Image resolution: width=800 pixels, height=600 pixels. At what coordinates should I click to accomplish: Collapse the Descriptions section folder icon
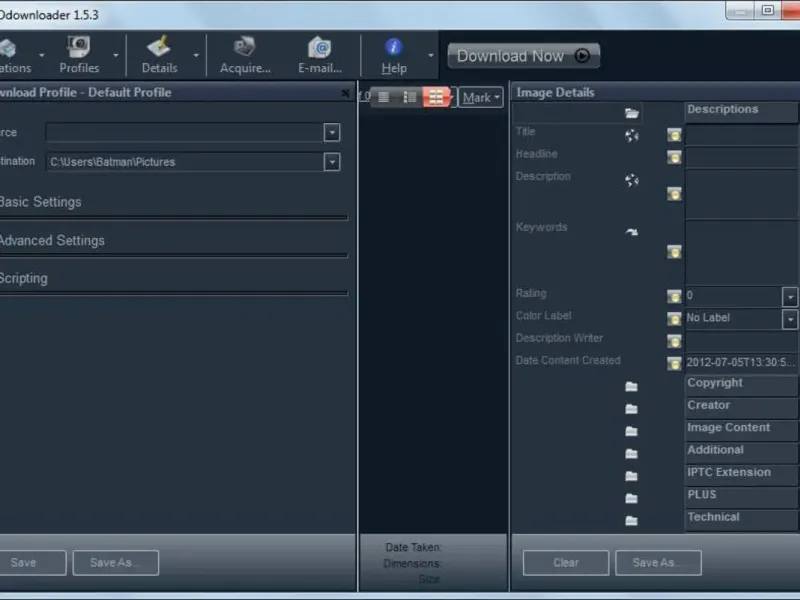click(632, 113)
